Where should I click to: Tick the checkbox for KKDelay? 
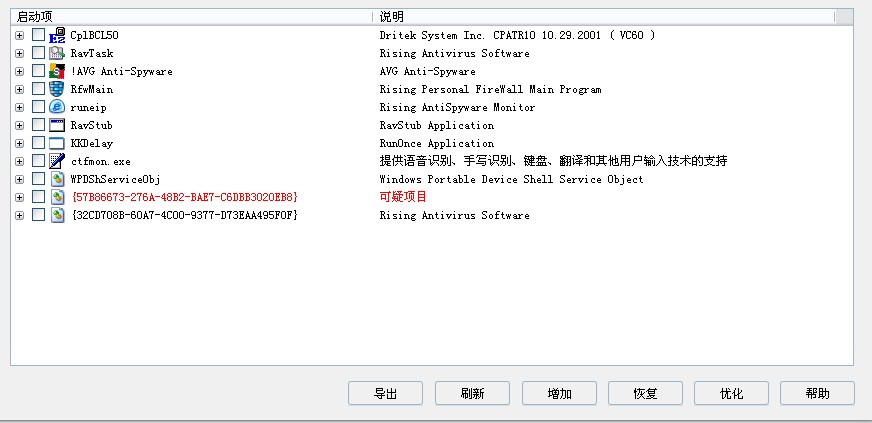pos(38,143)
